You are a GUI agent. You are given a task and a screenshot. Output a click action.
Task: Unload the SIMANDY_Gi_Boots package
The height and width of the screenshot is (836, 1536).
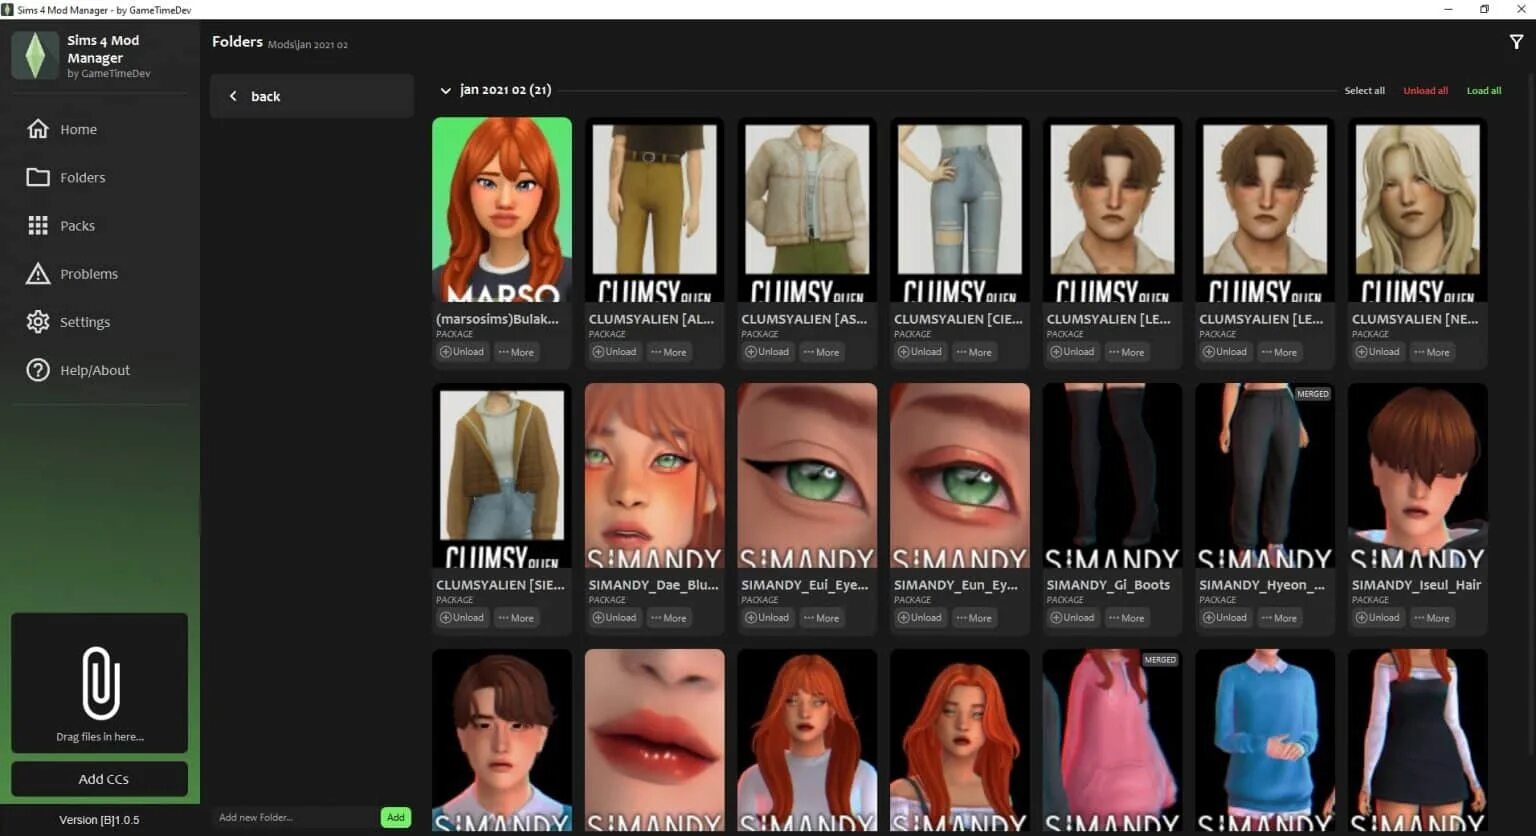[1072, 618]
